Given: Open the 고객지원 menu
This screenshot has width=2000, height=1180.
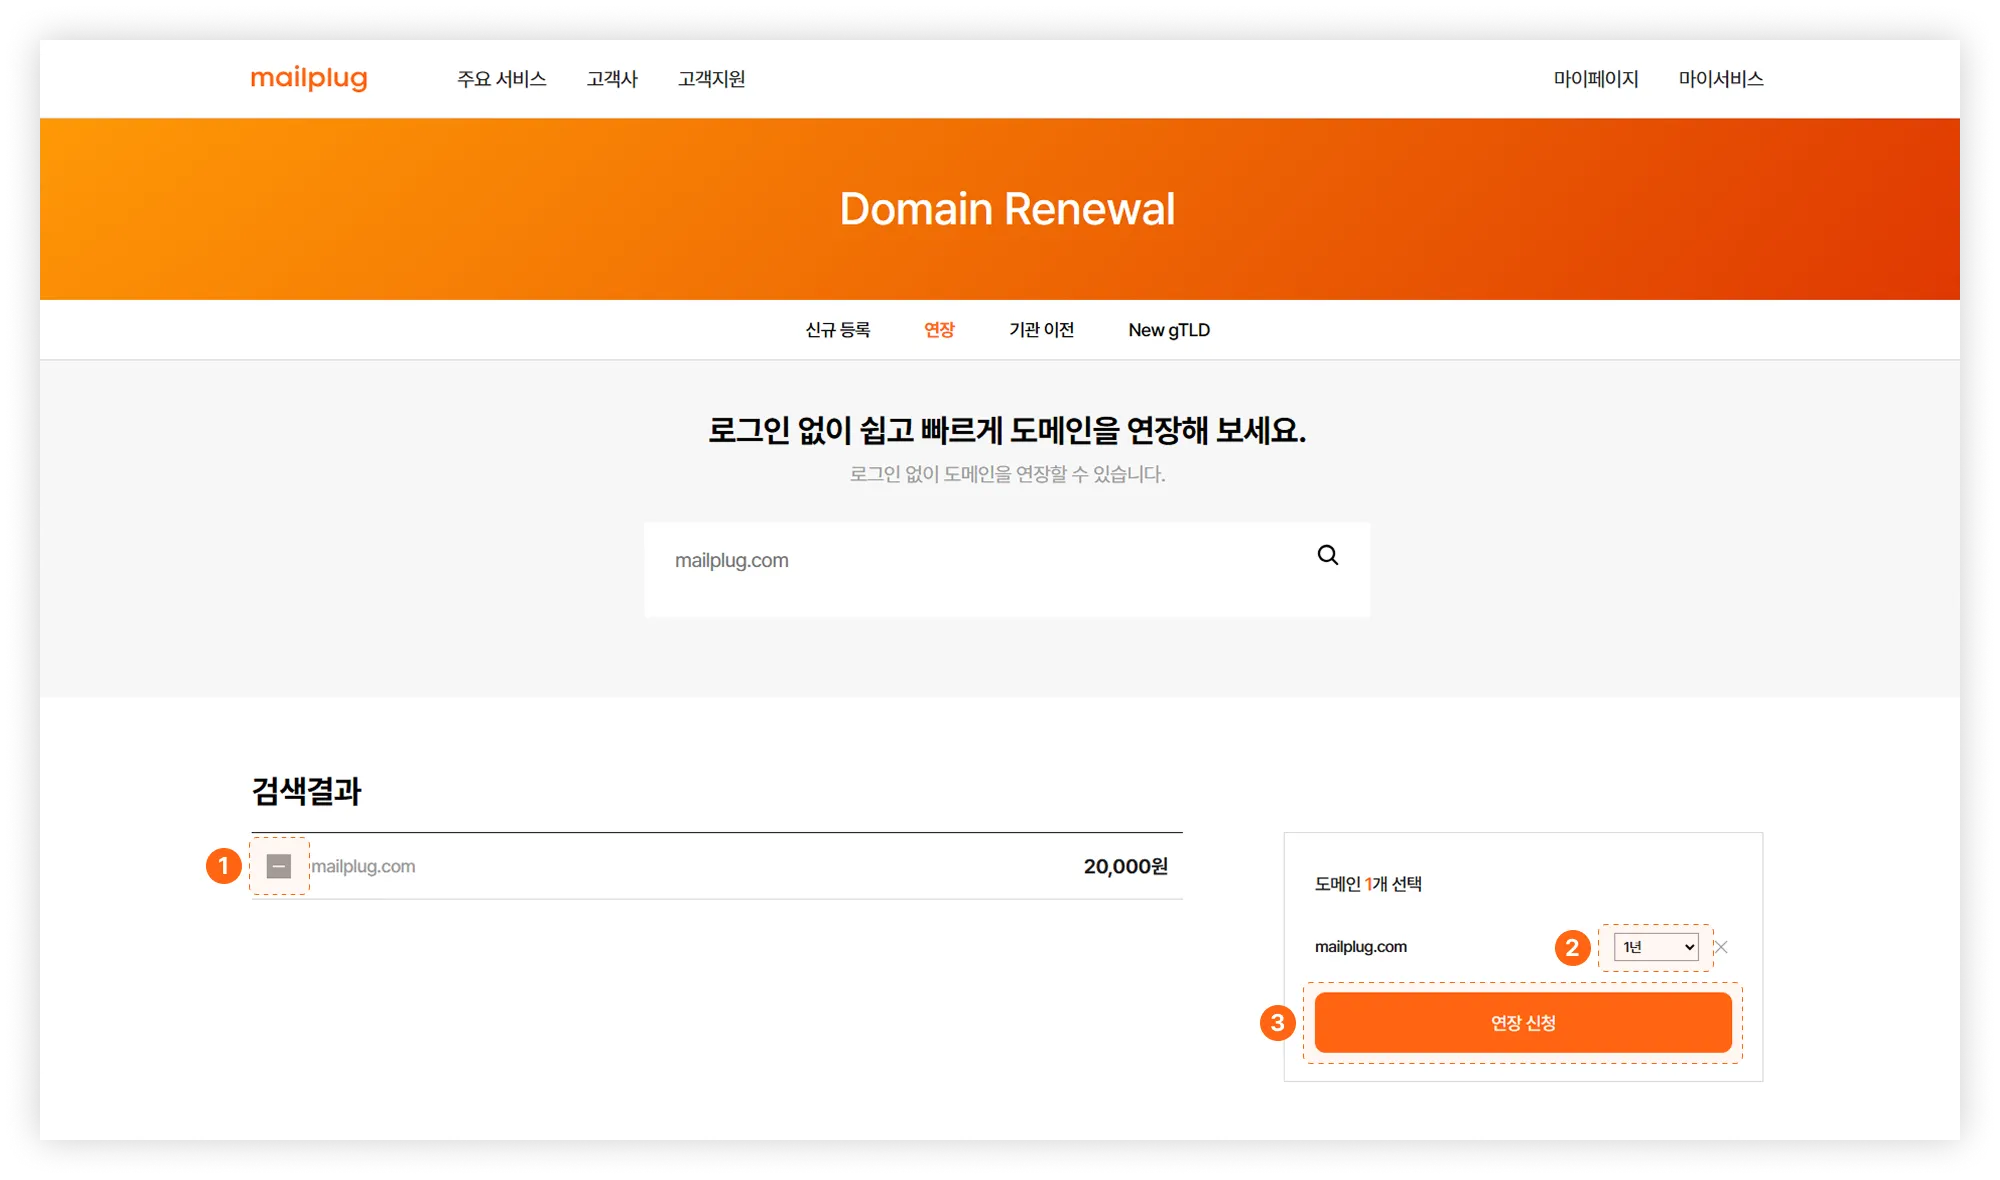Looking at the screenshot, I should [x=711, y=79].
